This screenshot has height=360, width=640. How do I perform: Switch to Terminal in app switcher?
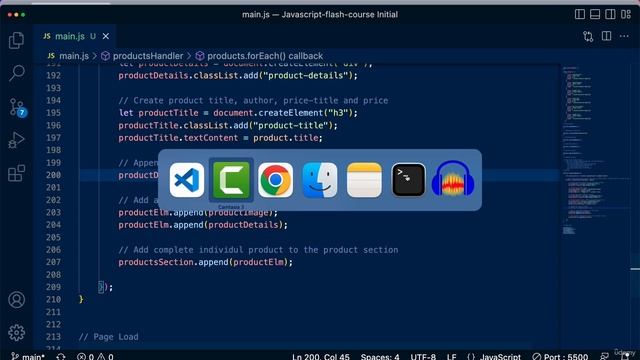point(409,180)
